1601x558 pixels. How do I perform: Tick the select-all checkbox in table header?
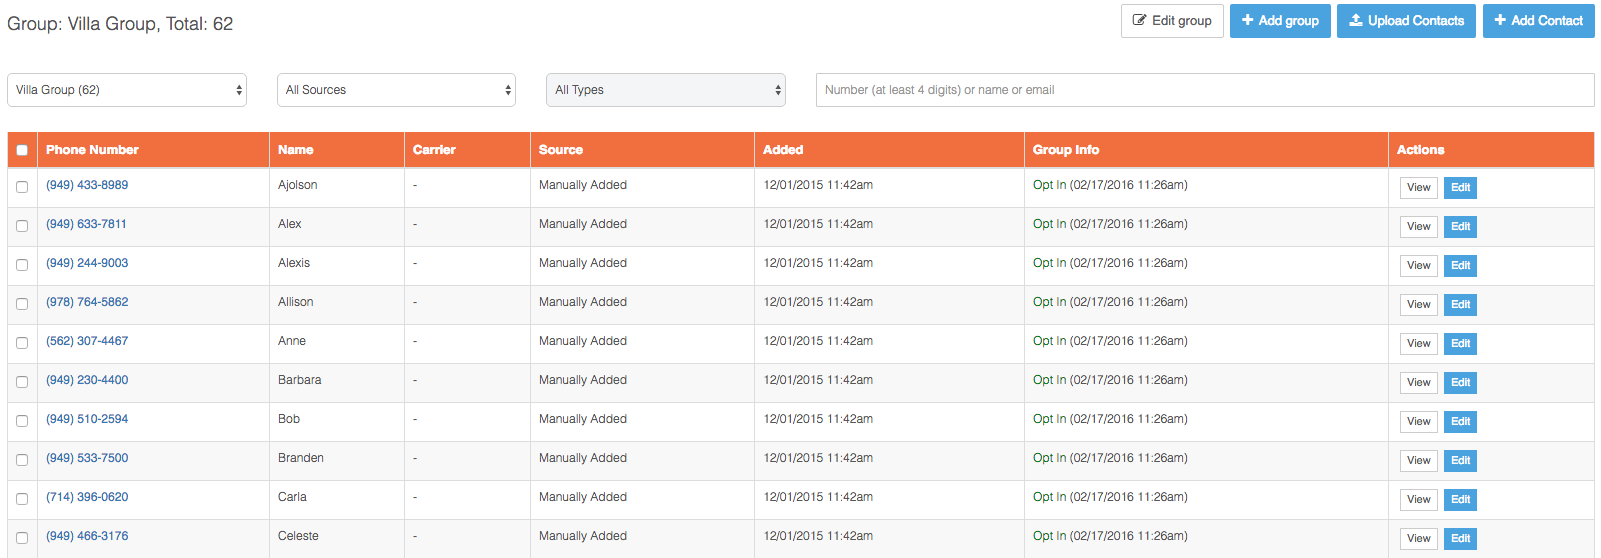pos(22,150)
